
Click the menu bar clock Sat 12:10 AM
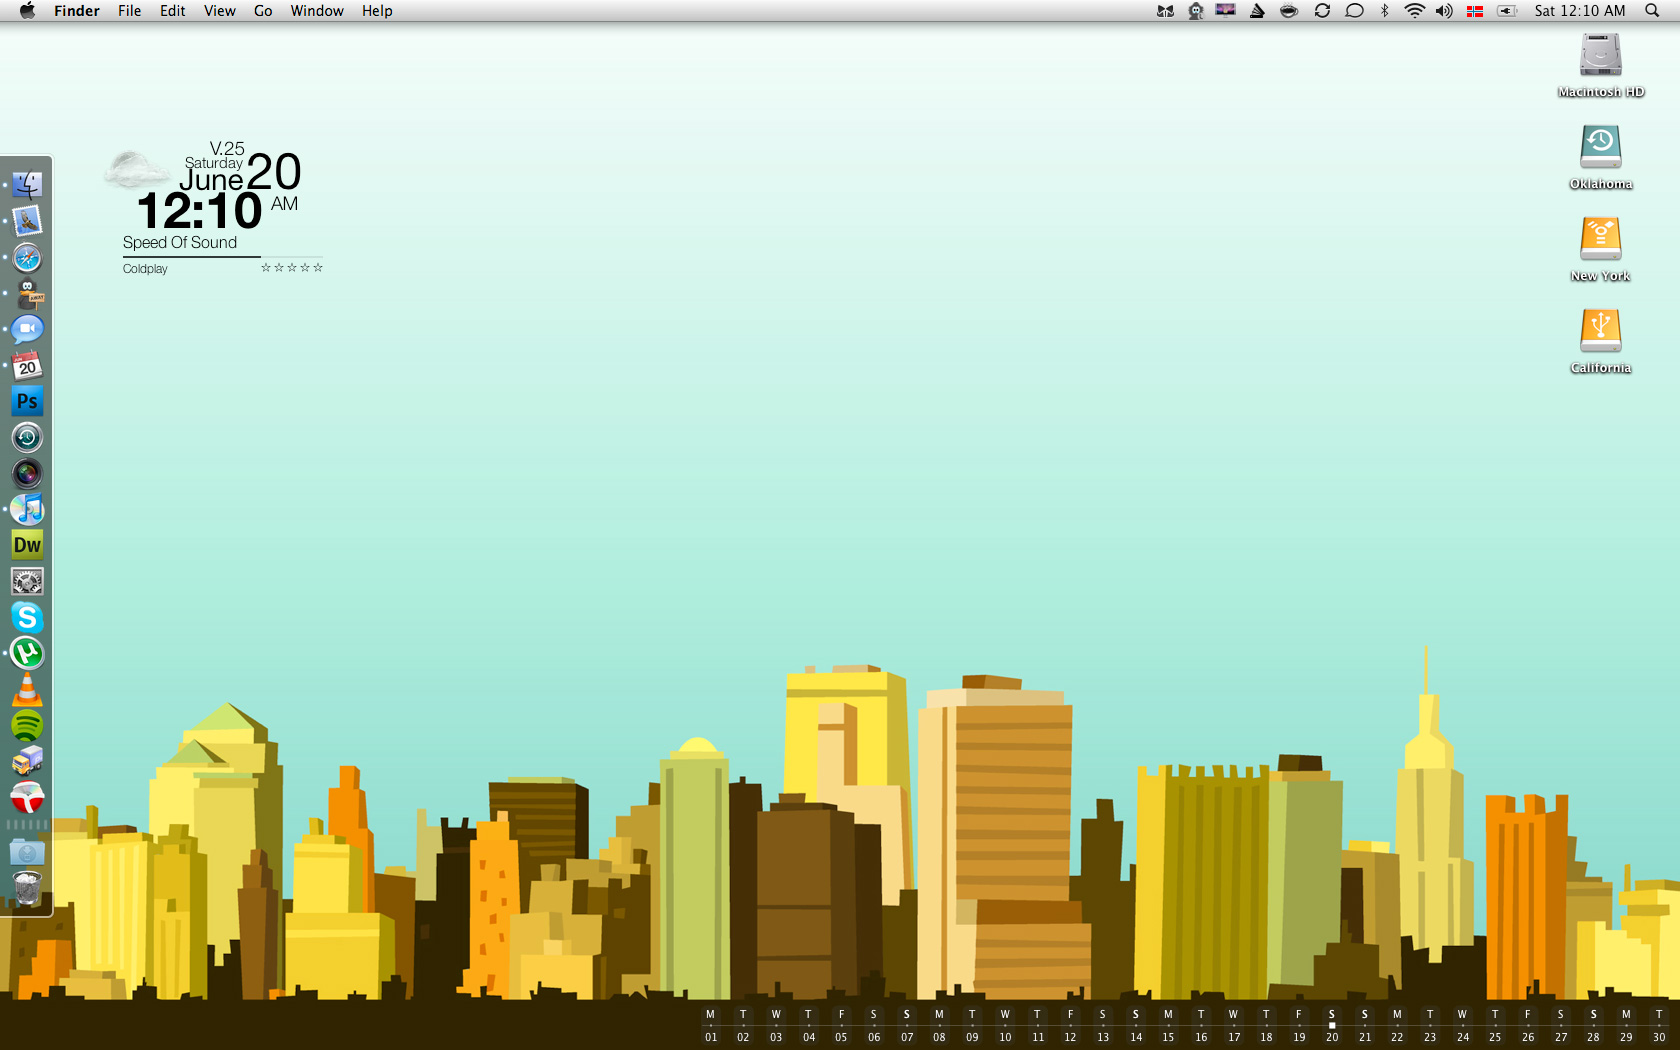click(1580, 11)
